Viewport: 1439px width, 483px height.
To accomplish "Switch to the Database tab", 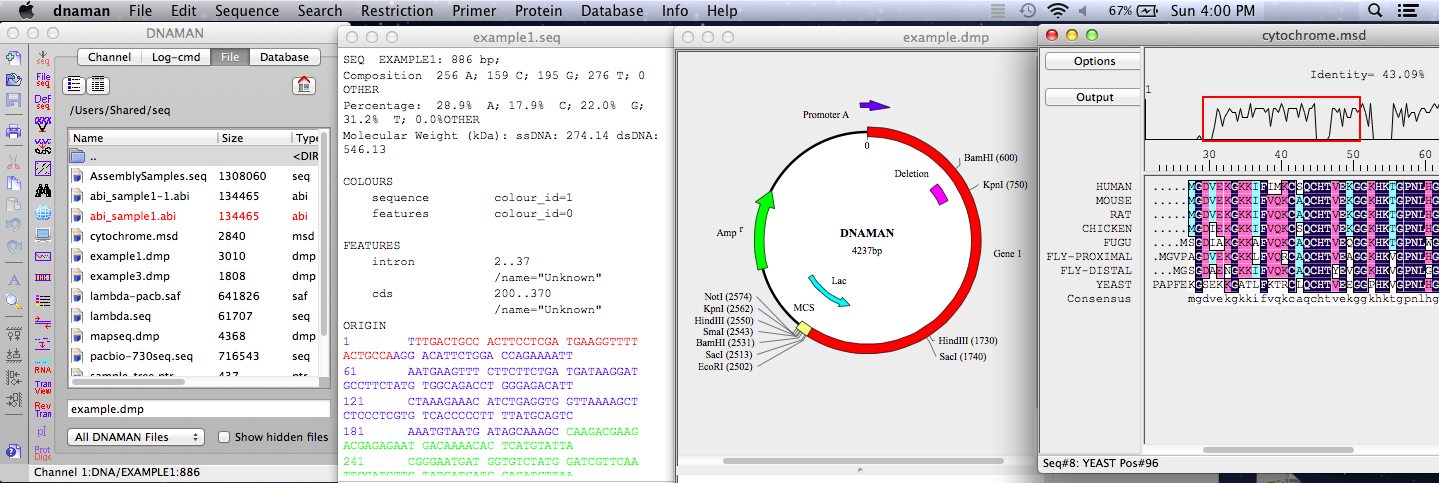I will [x=284, y=57].
